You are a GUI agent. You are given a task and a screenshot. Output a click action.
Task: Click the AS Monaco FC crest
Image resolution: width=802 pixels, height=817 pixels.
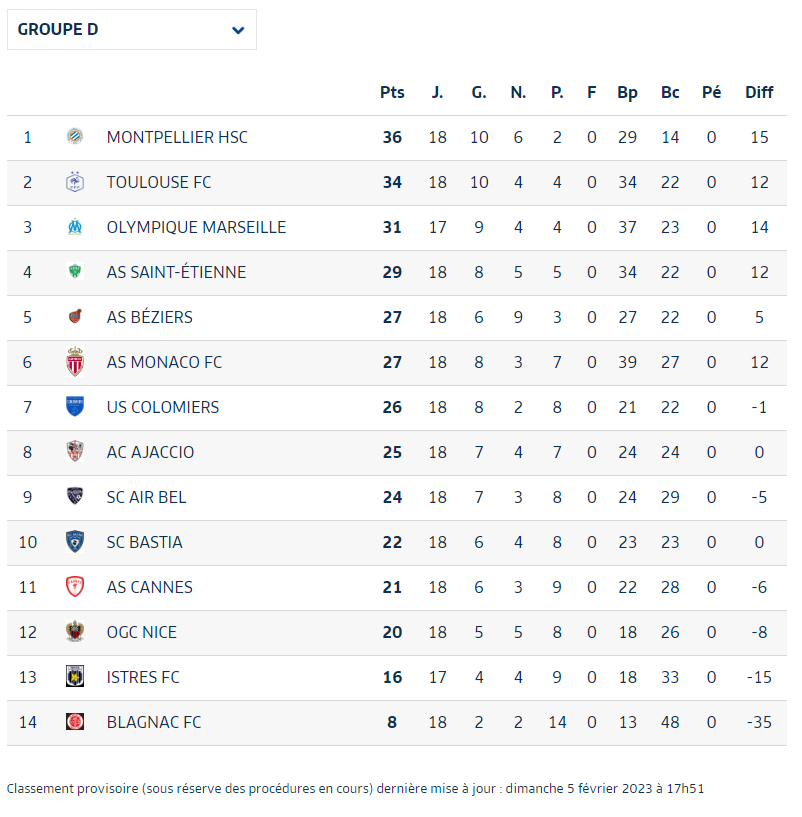click(x=75, y=362)
